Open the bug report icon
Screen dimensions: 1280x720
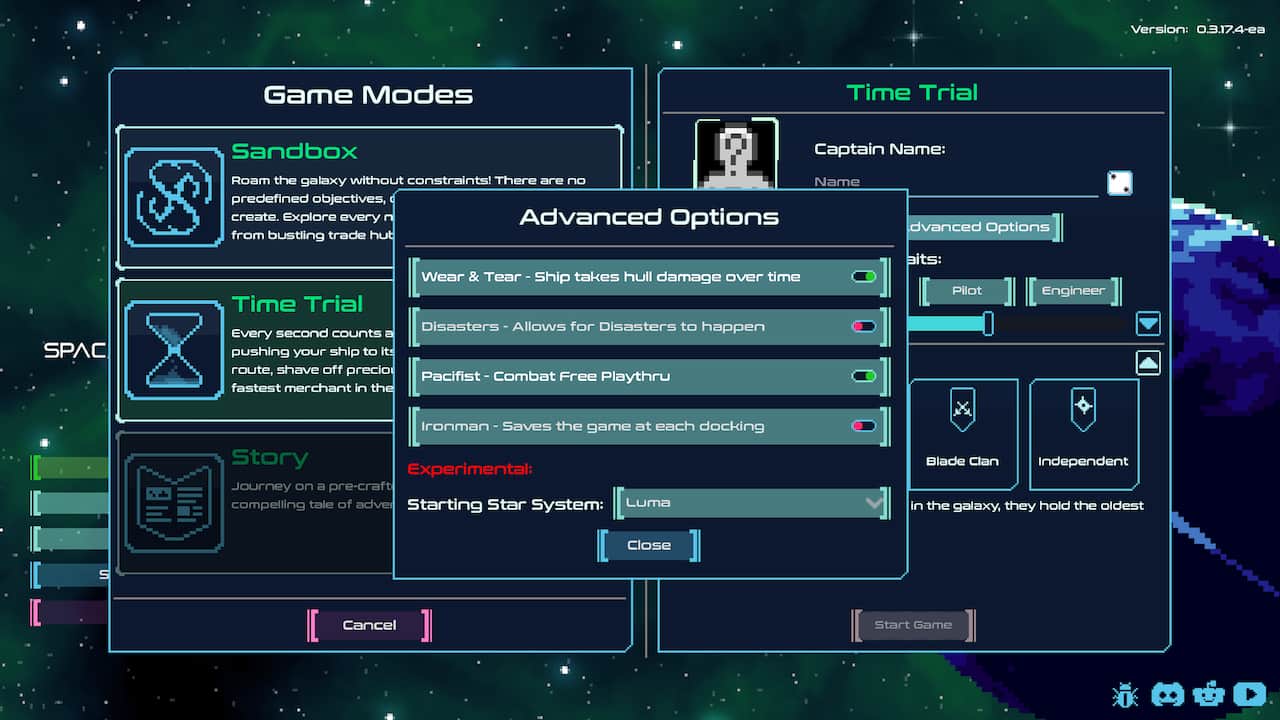tap(1126, 694)
